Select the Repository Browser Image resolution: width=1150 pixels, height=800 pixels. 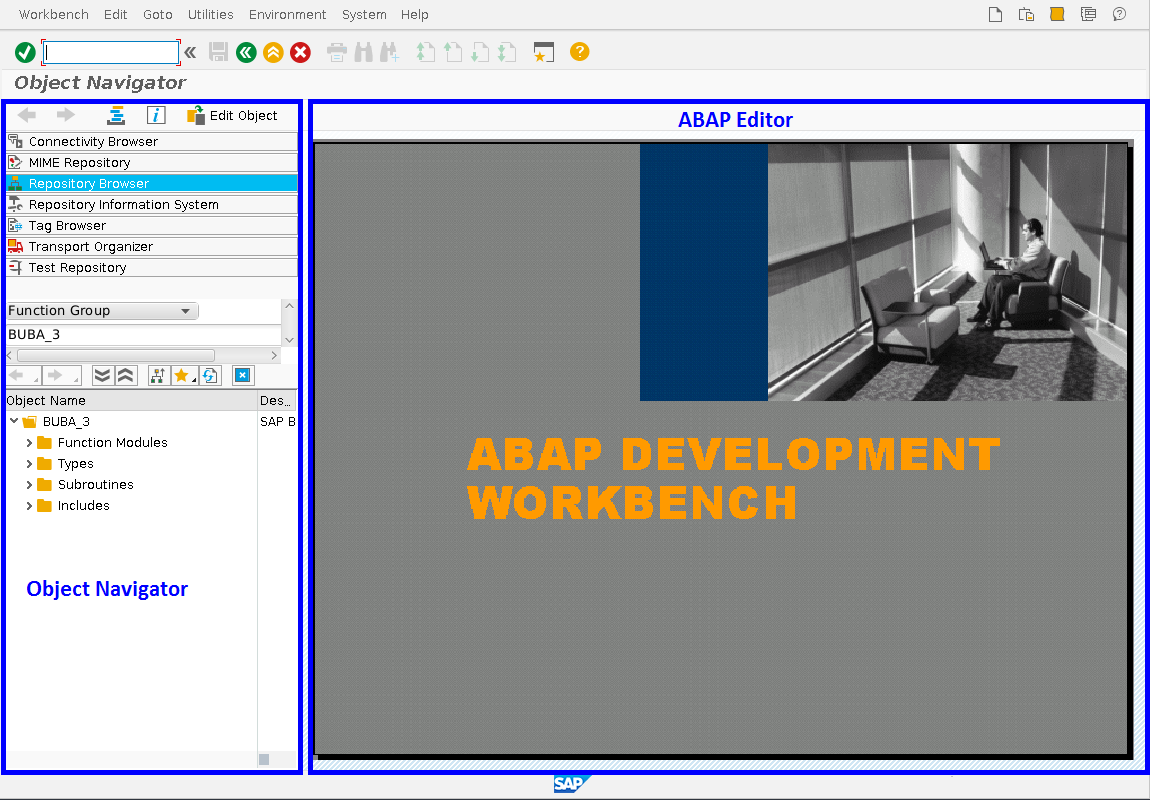152,183
